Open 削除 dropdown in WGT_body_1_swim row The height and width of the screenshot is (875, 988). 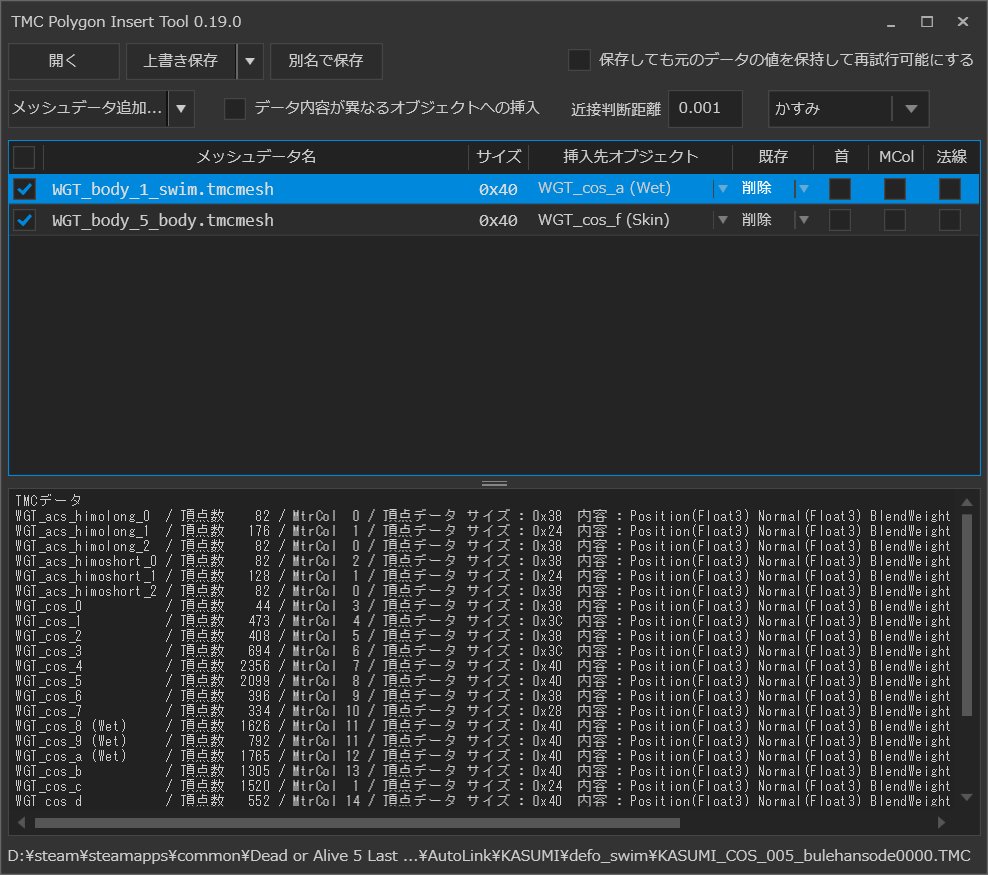803,188
